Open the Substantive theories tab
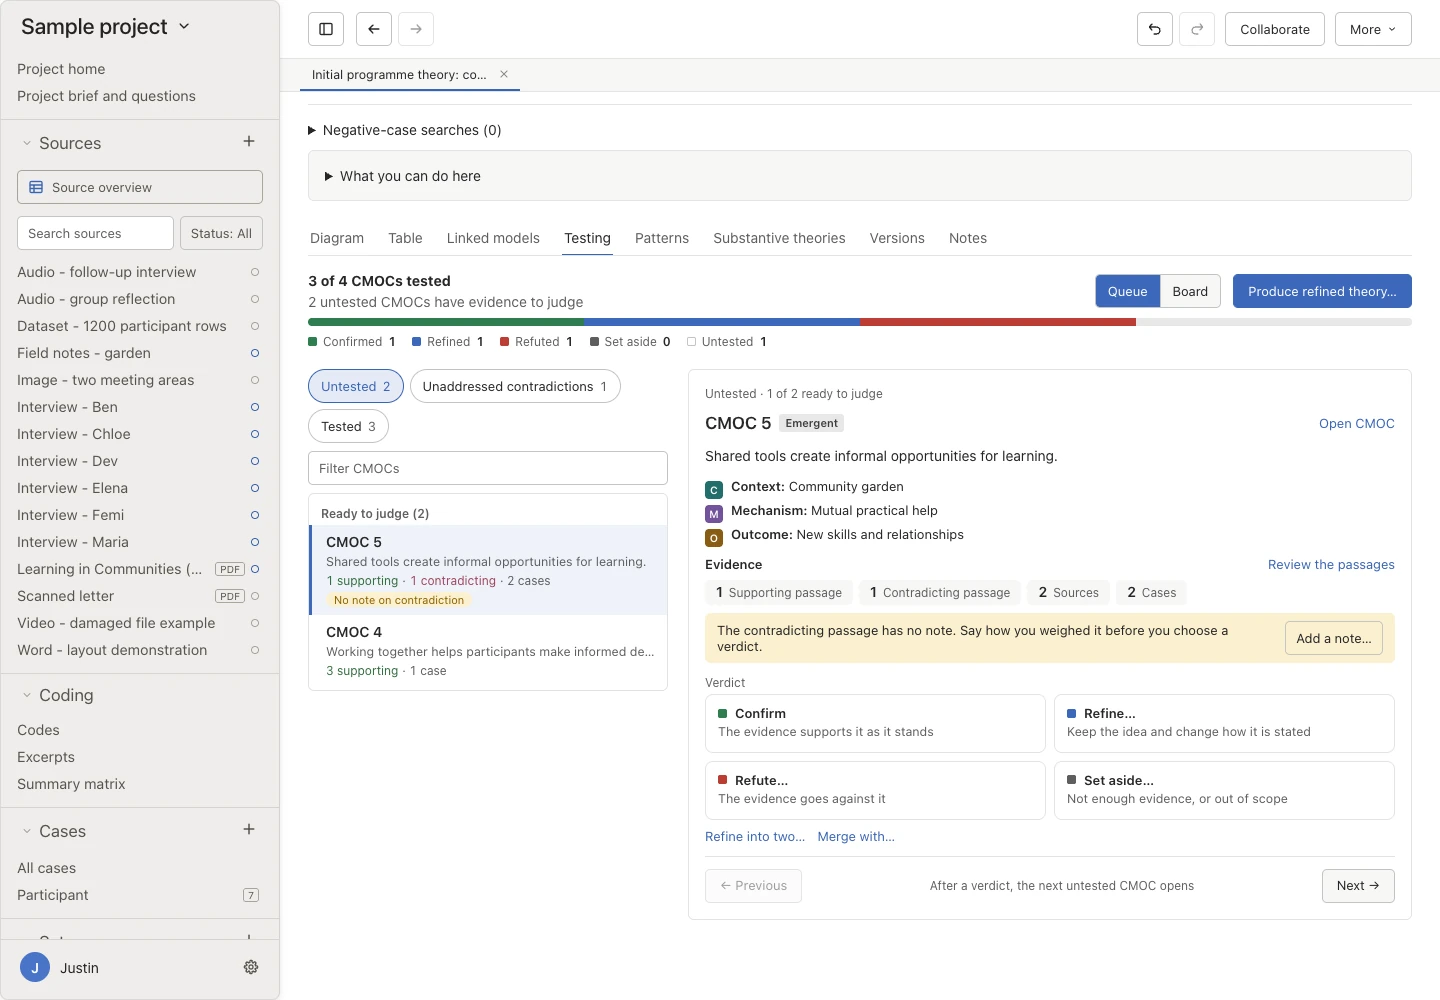The height and width of the screenshot is (1000, 1440). (x=779, y=238)
